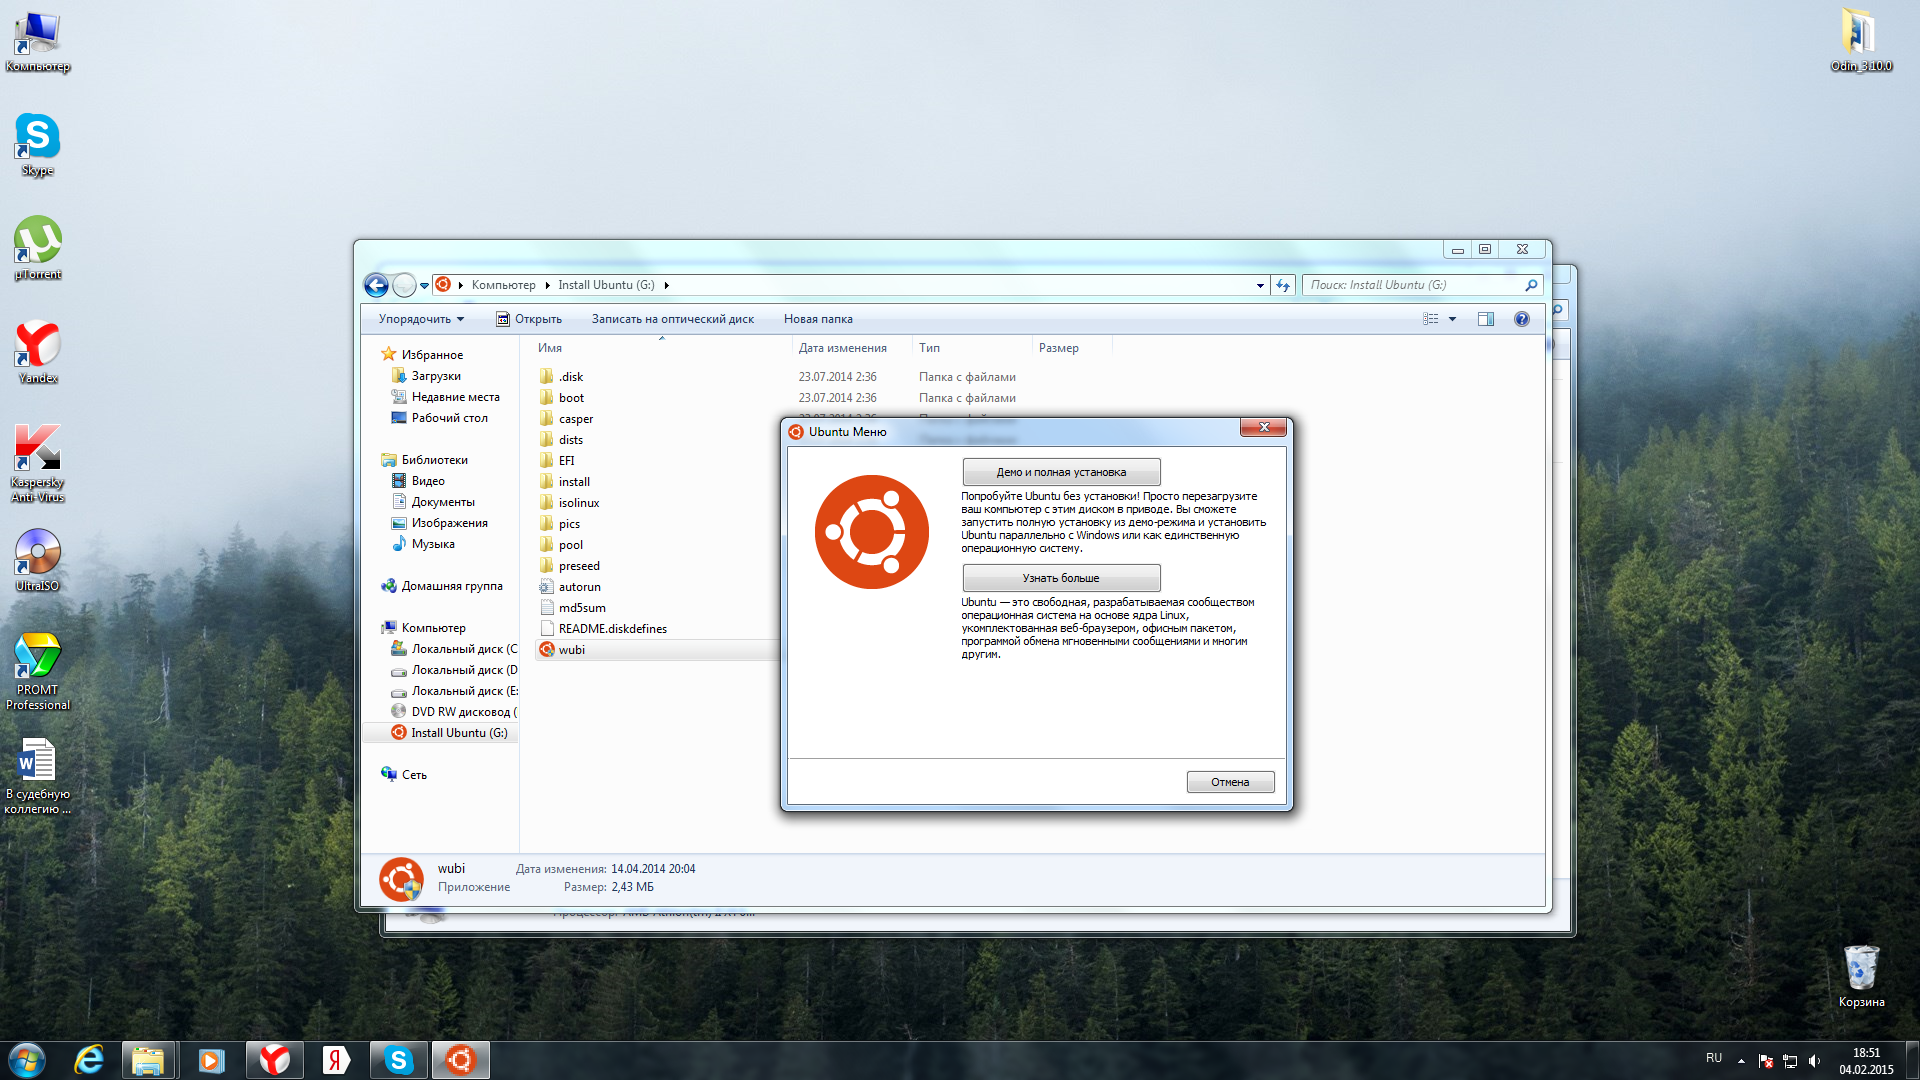
Task: Open the view options dropdown arrow
Action: (x=1452, y=319)
